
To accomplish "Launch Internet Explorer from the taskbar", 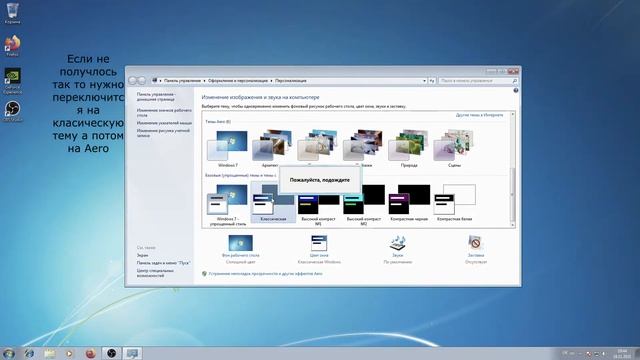I will (x=29, y=353).
